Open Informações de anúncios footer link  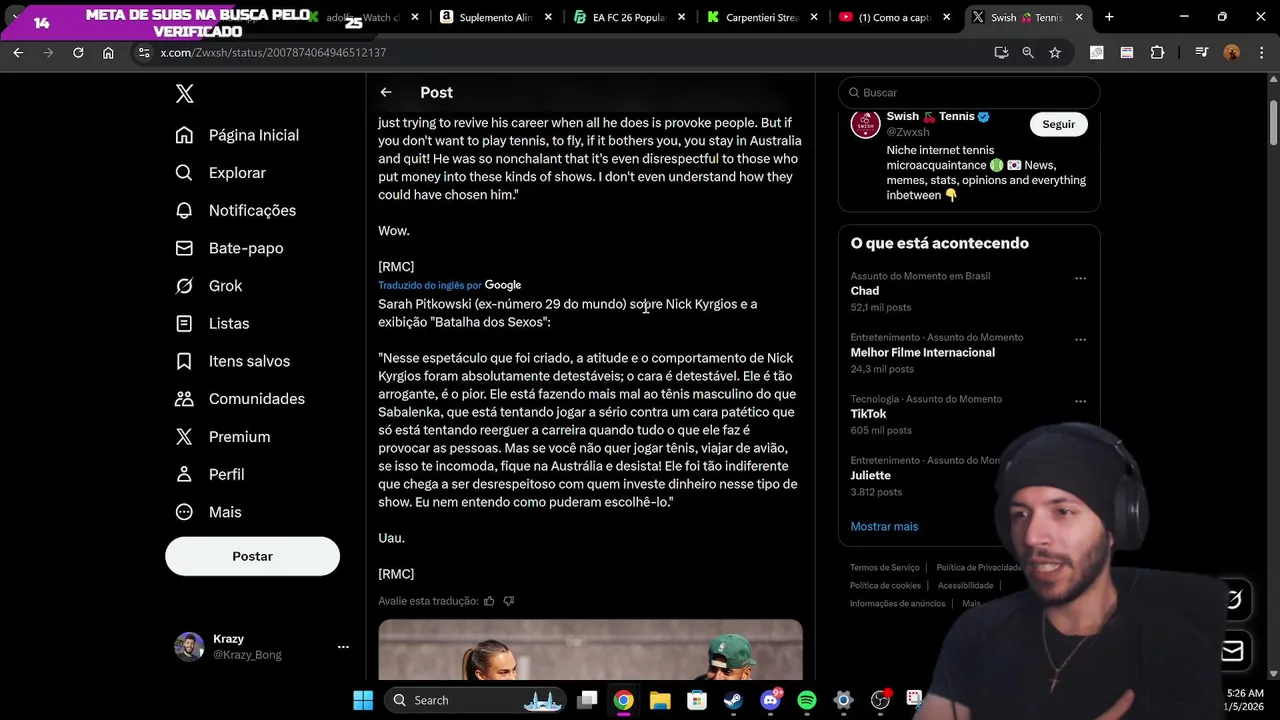point(897,603)
